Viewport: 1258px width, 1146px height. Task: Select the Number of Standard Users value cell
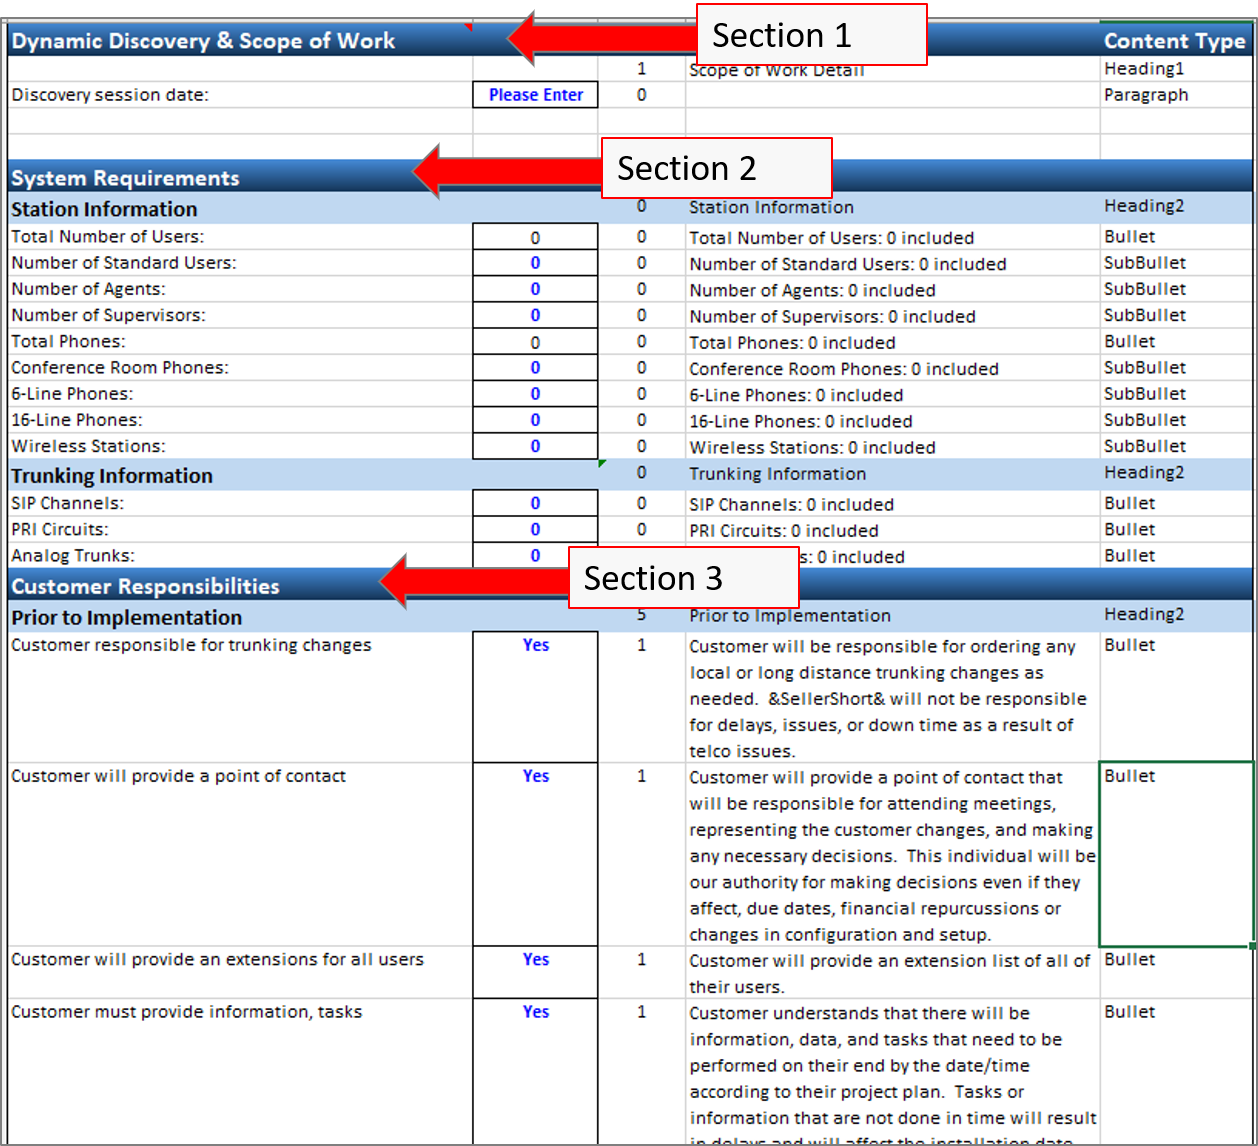pyautogui.click(x=535, y=263)
